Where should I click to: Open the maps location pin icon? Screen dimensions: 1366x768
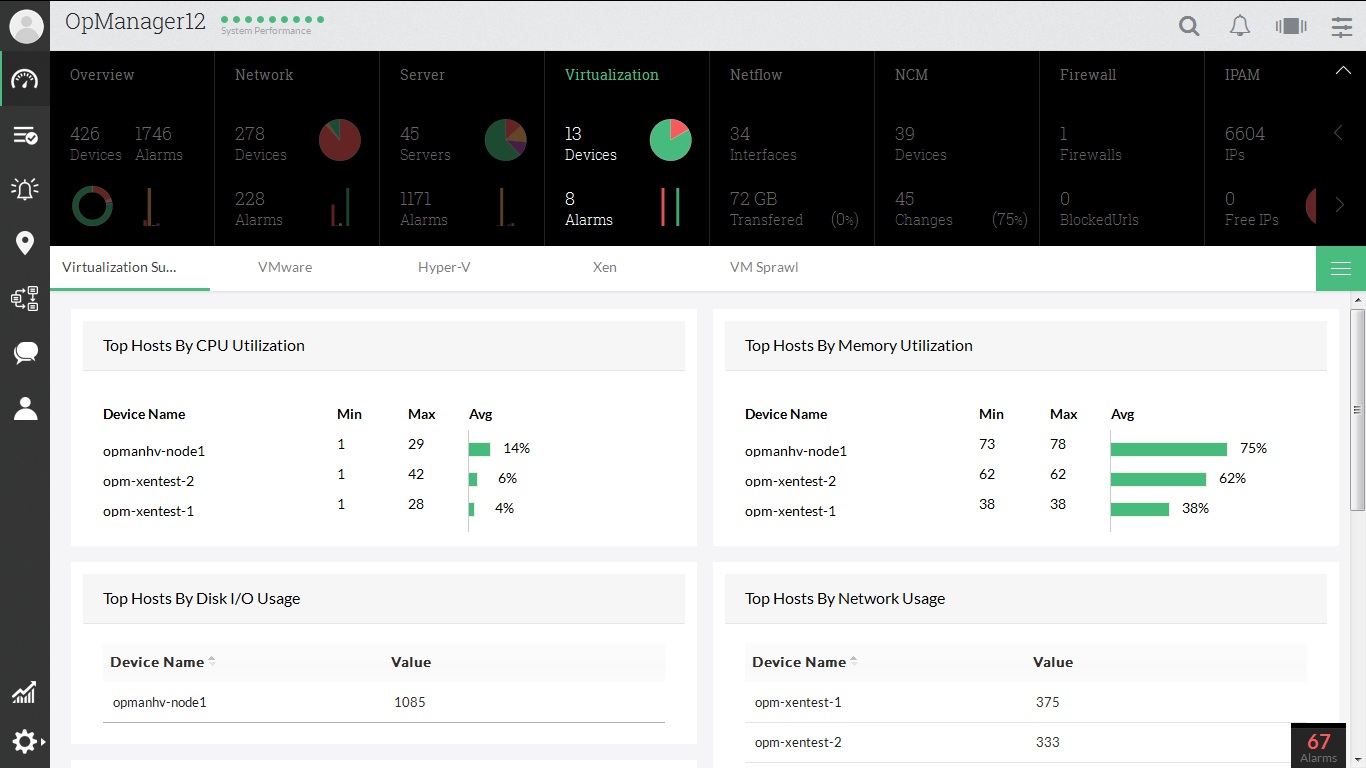click(x=25, y=243)
